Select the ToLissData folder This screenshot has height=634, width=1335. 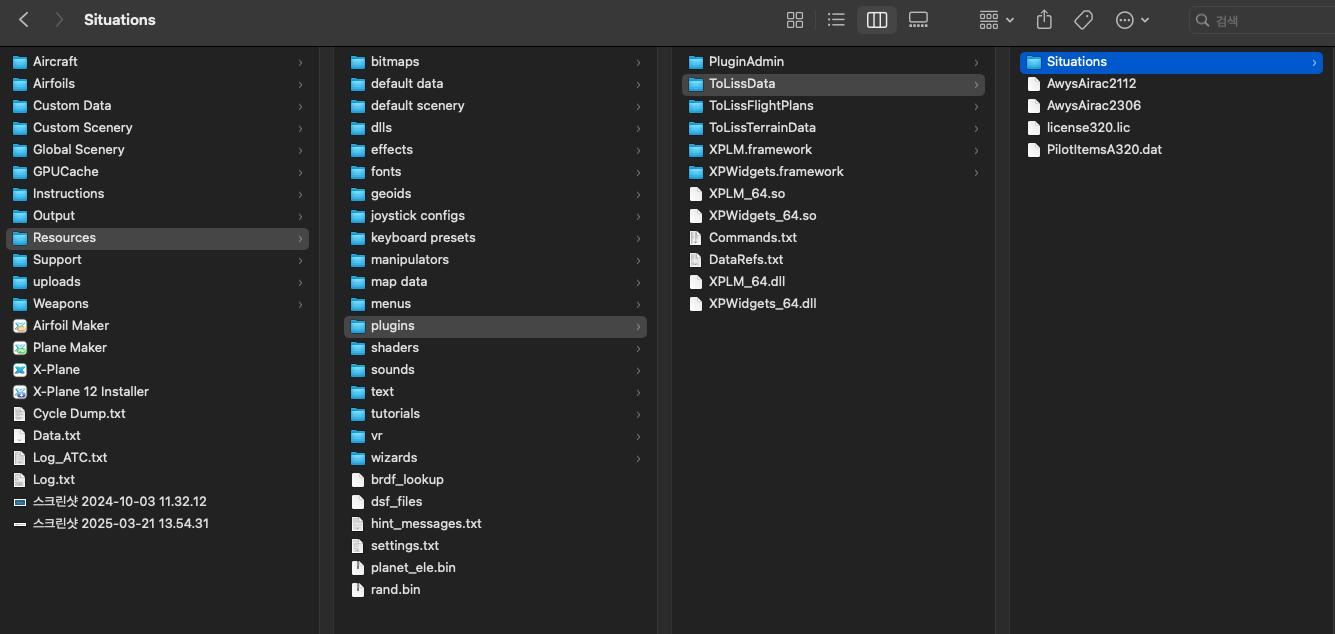pyautogui.click(x=833, y=84)
